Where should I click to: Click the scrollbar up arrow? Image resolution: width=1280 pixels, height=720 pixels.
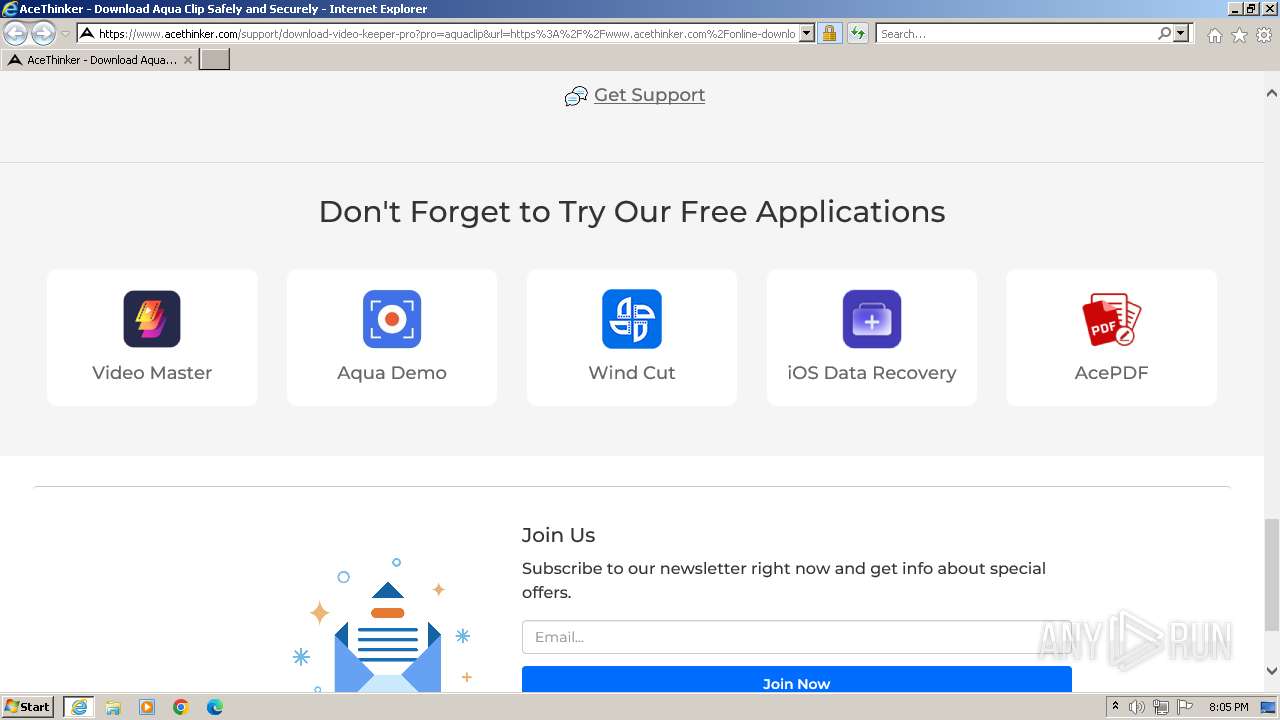tap(1271, 93)
